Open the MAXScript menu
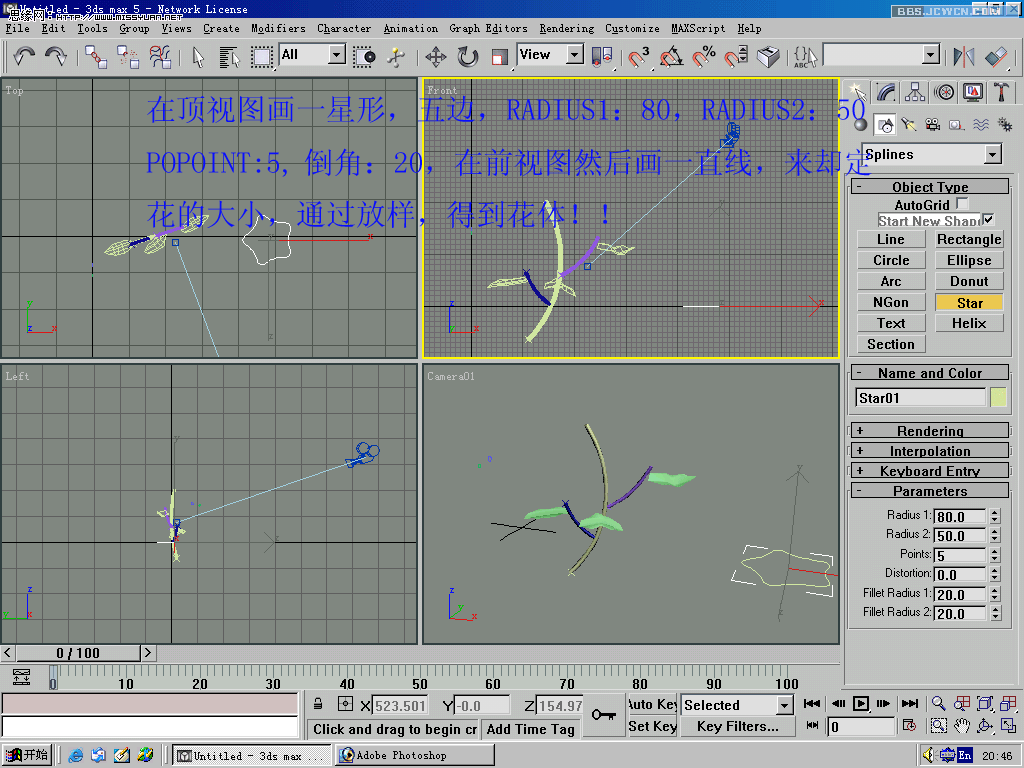 click(x=698, y=28)
